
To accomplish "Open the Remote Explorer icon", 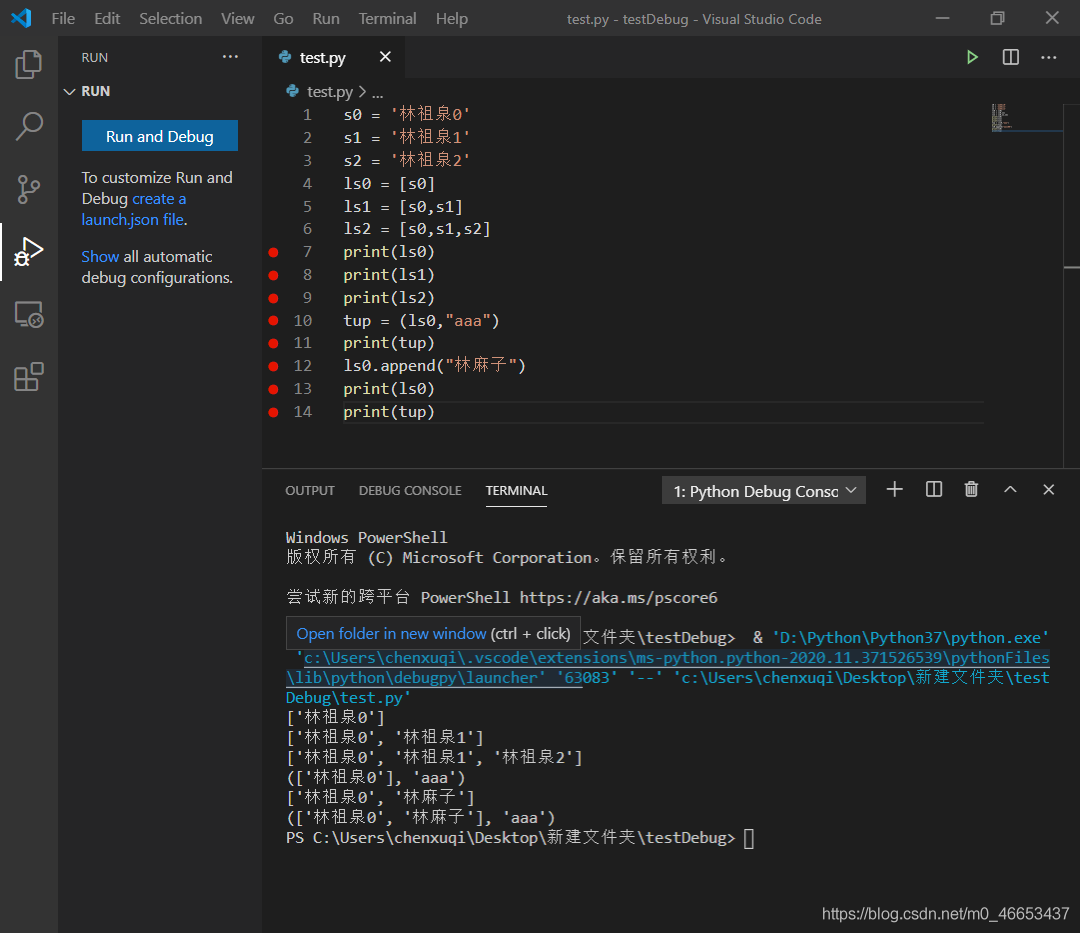I will tap(29, 315).
